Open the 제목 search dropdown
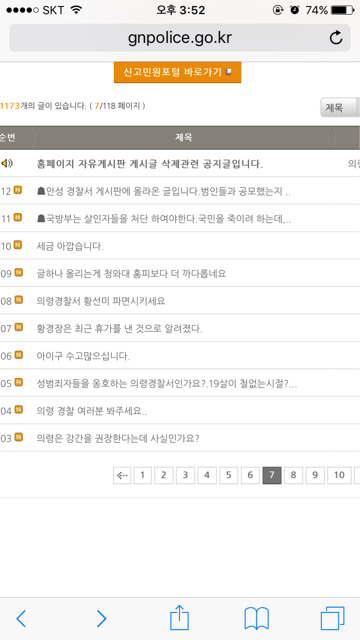 [x=340, y=108]
